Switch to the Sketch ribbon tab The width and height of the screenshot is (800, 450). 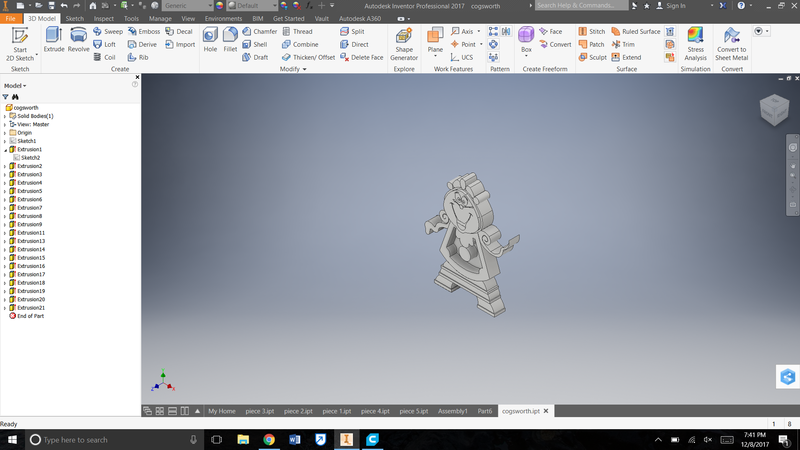coord(74,18)
